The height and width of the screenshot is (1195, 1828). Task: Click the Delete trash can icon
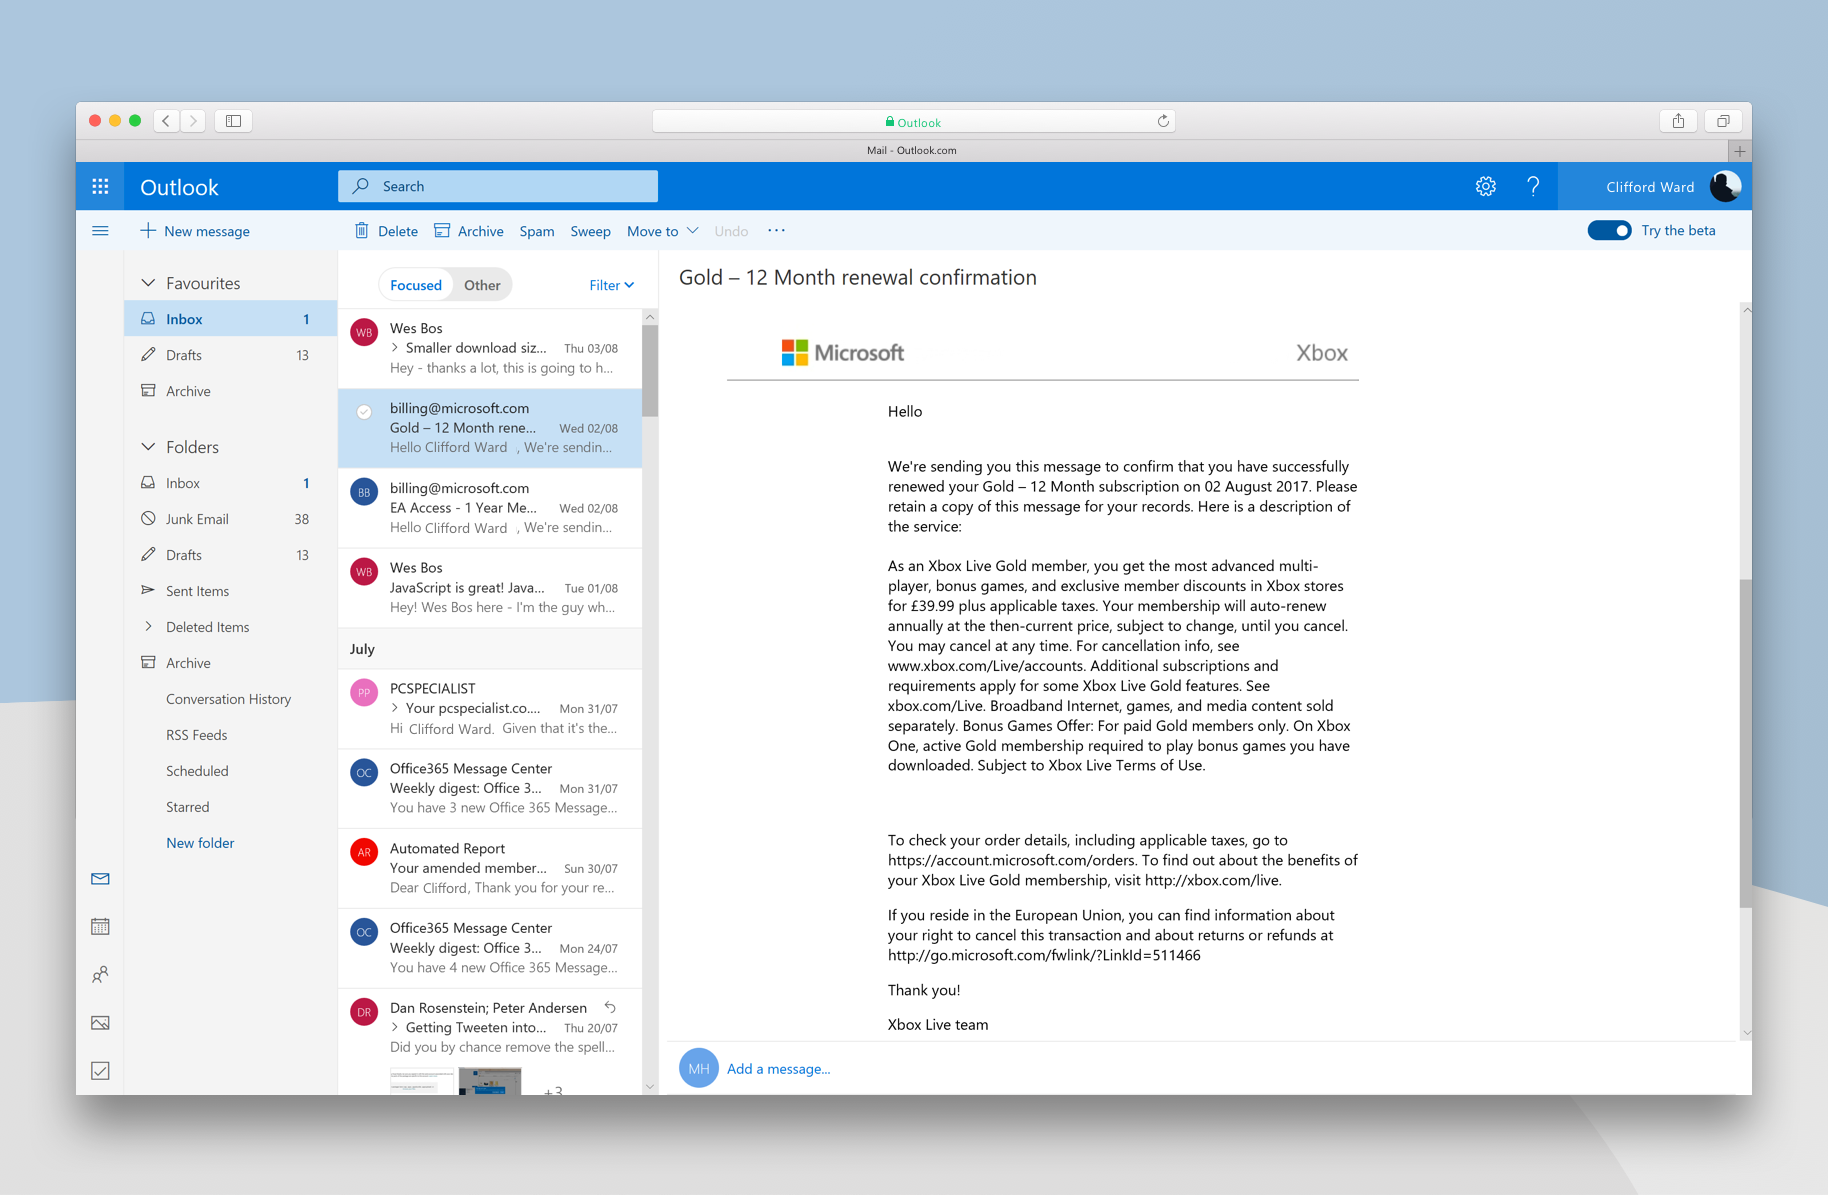[361, 231]
